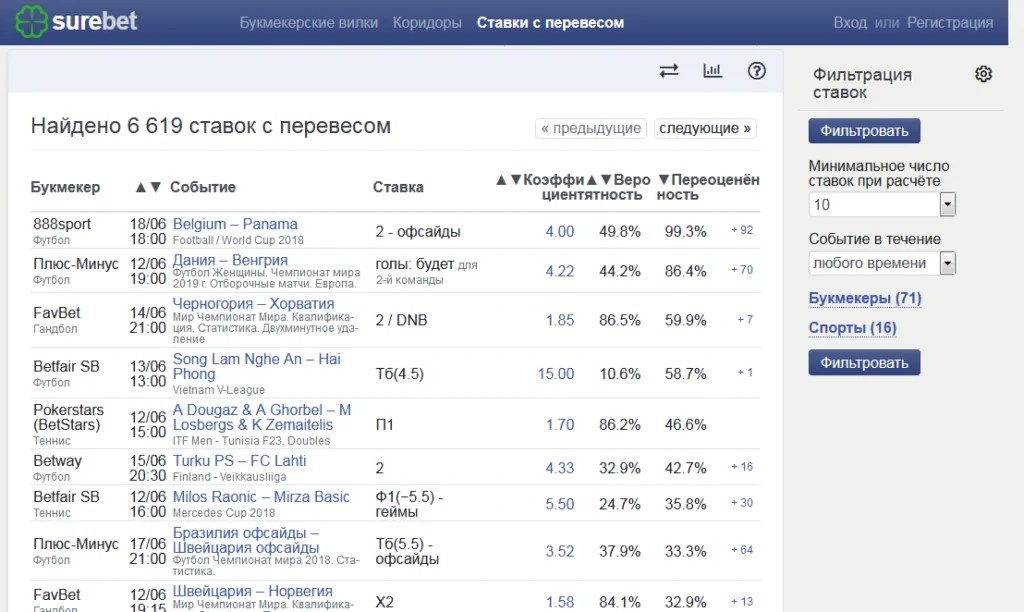
Task: Click Фильтровать button below Спорты link
Action: click(864, 362)
